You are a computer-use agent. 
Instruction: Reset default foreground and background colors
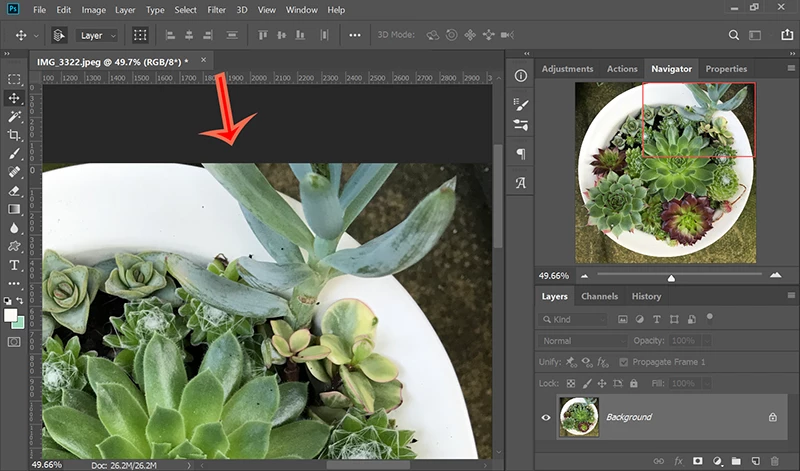tap(8, 301)
